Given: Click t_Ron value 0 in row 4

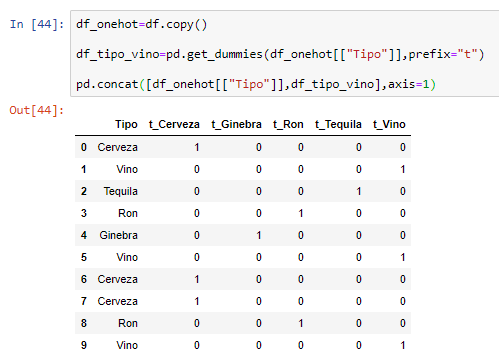Looking at the screenshot, I should click(301, 235).
